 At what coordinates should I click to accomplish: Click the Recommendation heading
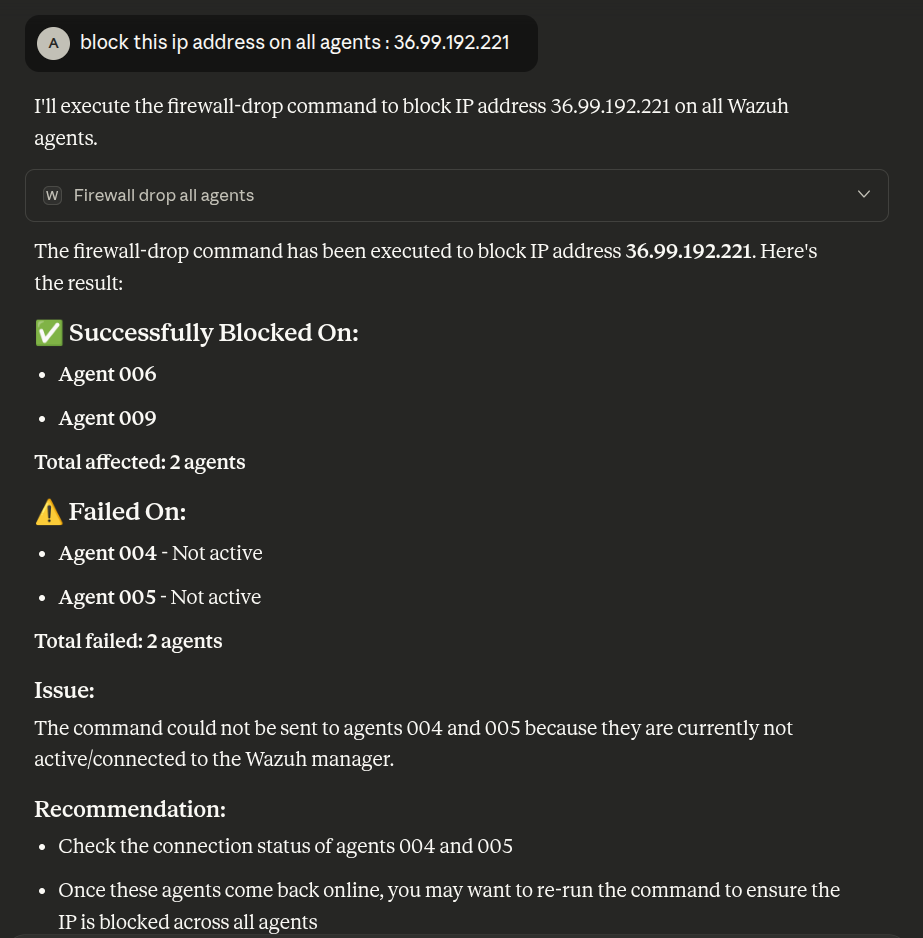tap(130, 808)
